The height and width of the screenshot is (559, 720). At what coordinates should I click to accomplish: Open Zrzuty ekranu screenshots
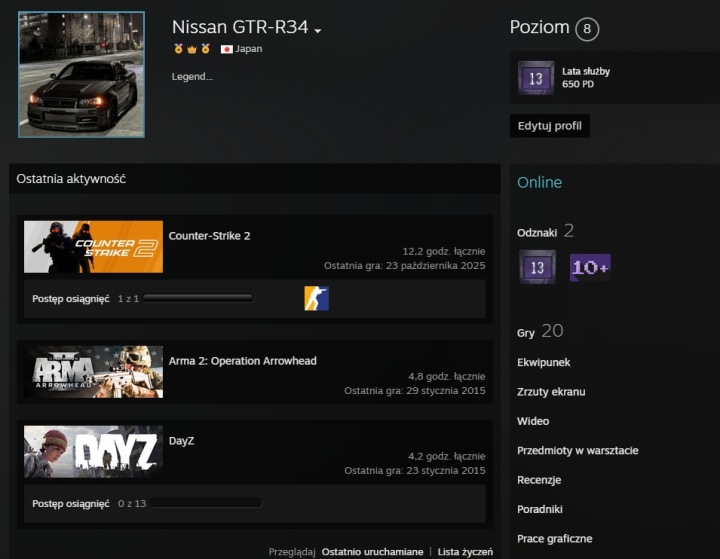pyautogui.click(x=551, y=392)
